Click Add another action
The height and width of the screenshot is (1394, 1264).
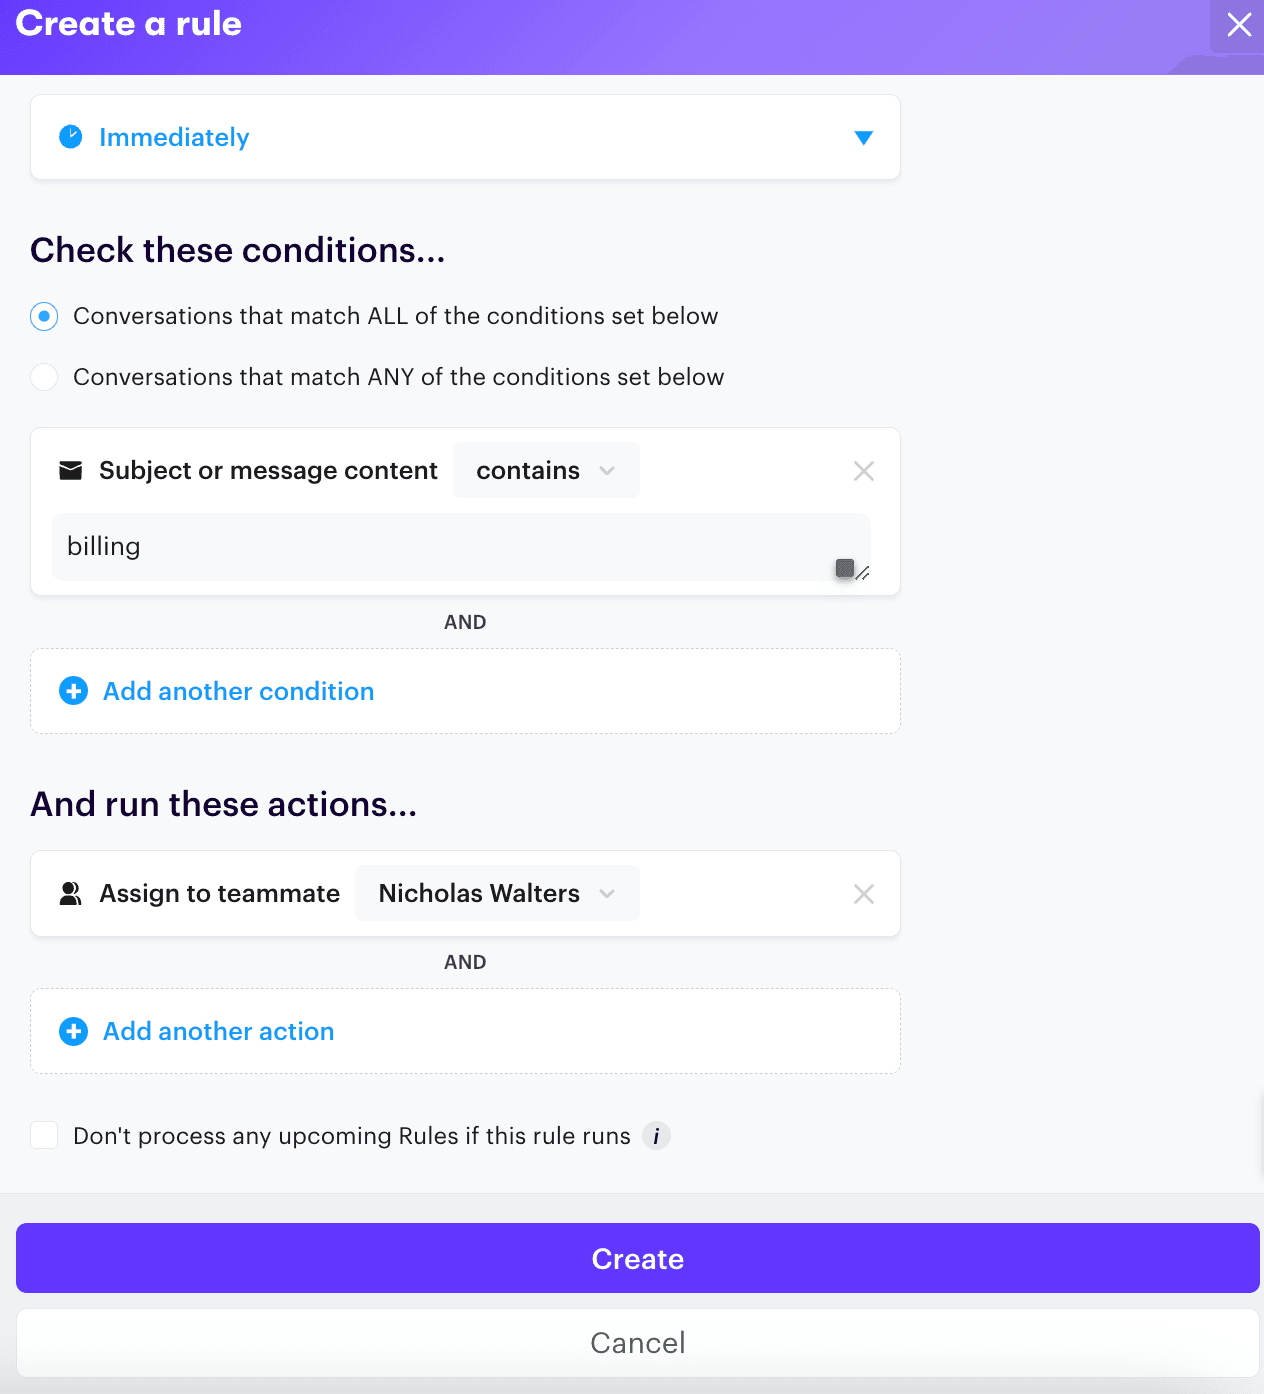tap(218, 1031)
